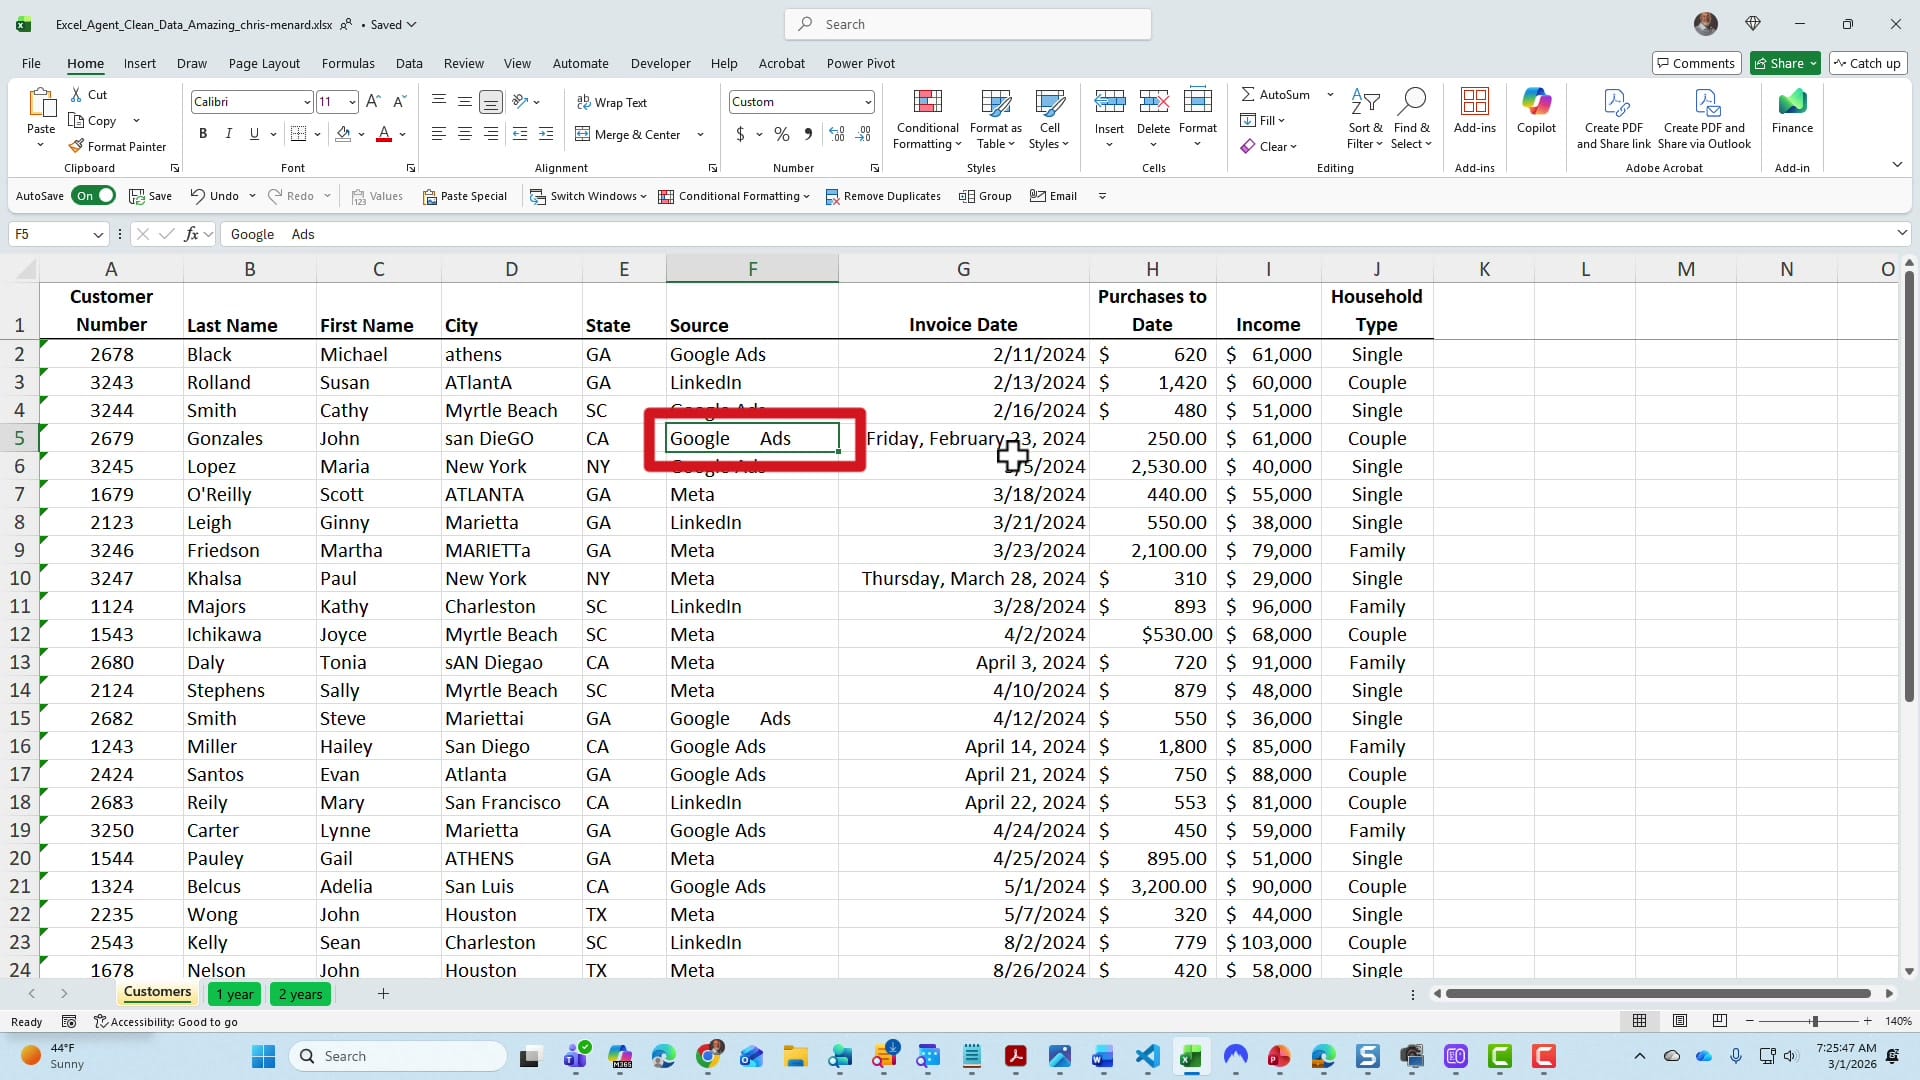Open the Comments pane
1920x1080 pixels.
click(1697, 63)
